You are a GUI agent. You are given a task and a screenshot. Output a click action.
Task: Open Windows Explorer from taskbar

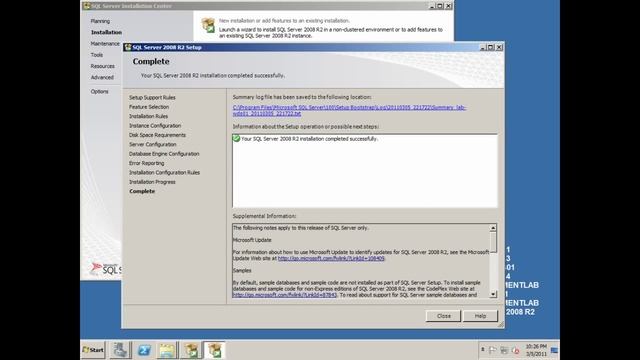tap(167, 350)
